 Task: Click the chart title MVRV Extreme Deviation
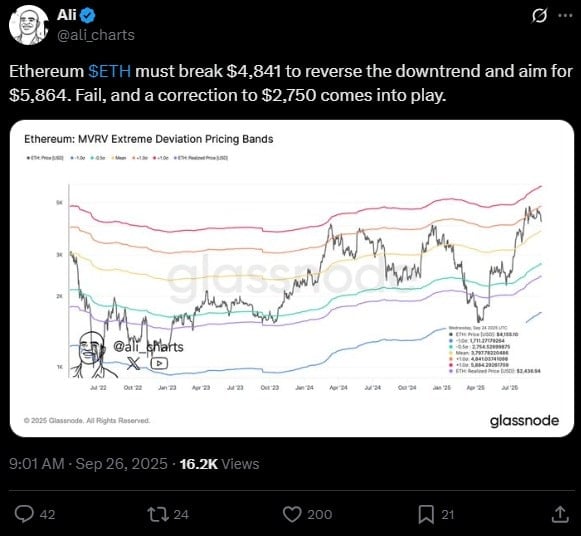[x=149, y=139]
